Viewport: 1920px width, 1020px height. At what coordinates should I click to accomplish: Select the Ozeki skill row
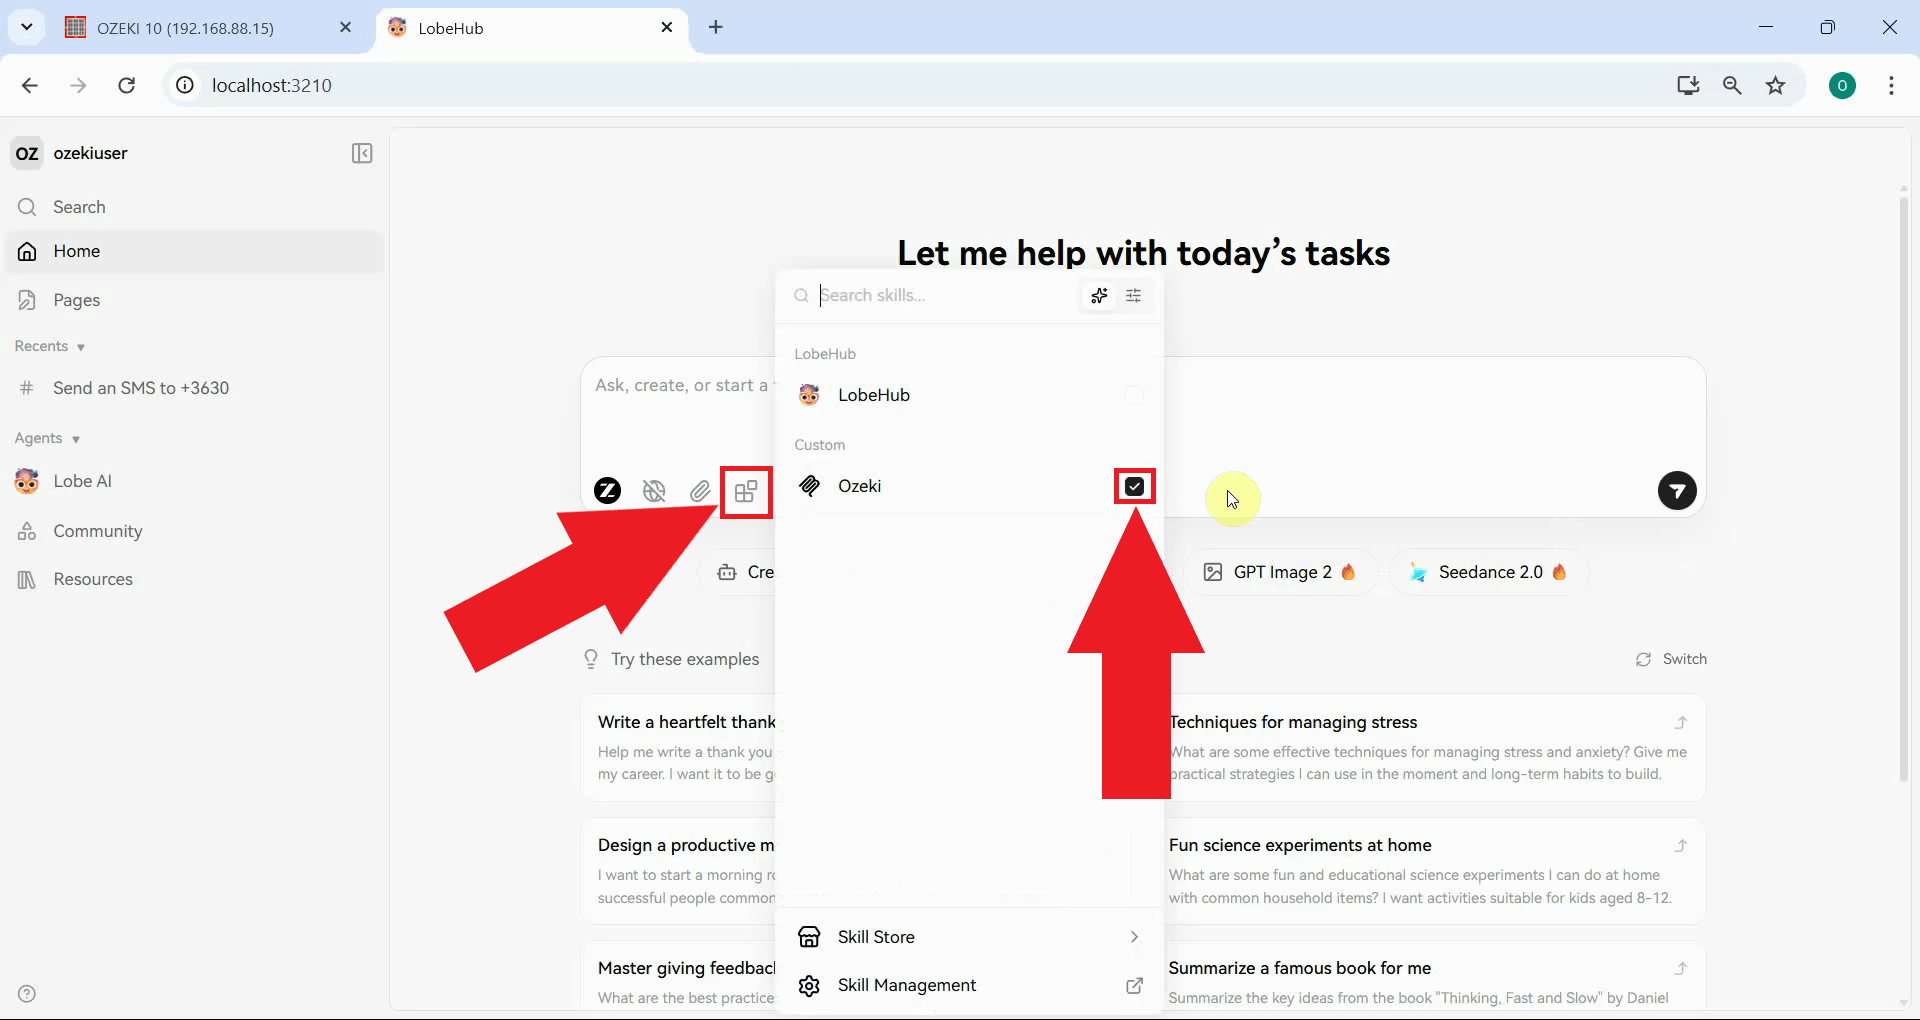click(969, 486)
